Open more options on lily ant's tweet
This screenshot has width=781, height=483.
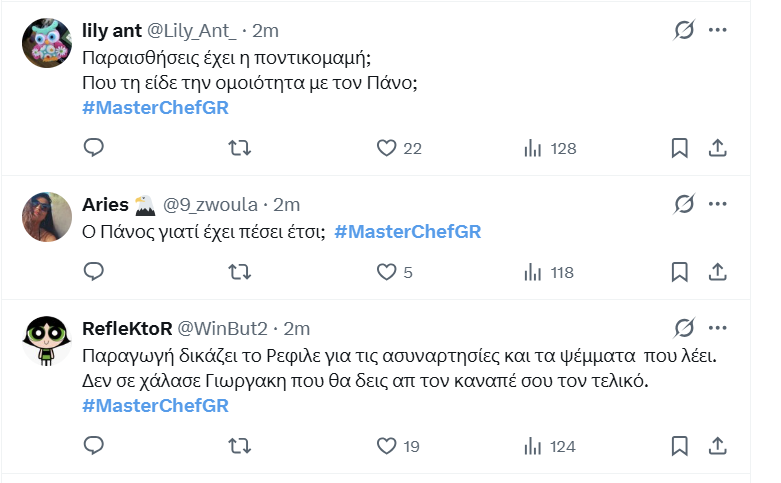click(717, 30)
